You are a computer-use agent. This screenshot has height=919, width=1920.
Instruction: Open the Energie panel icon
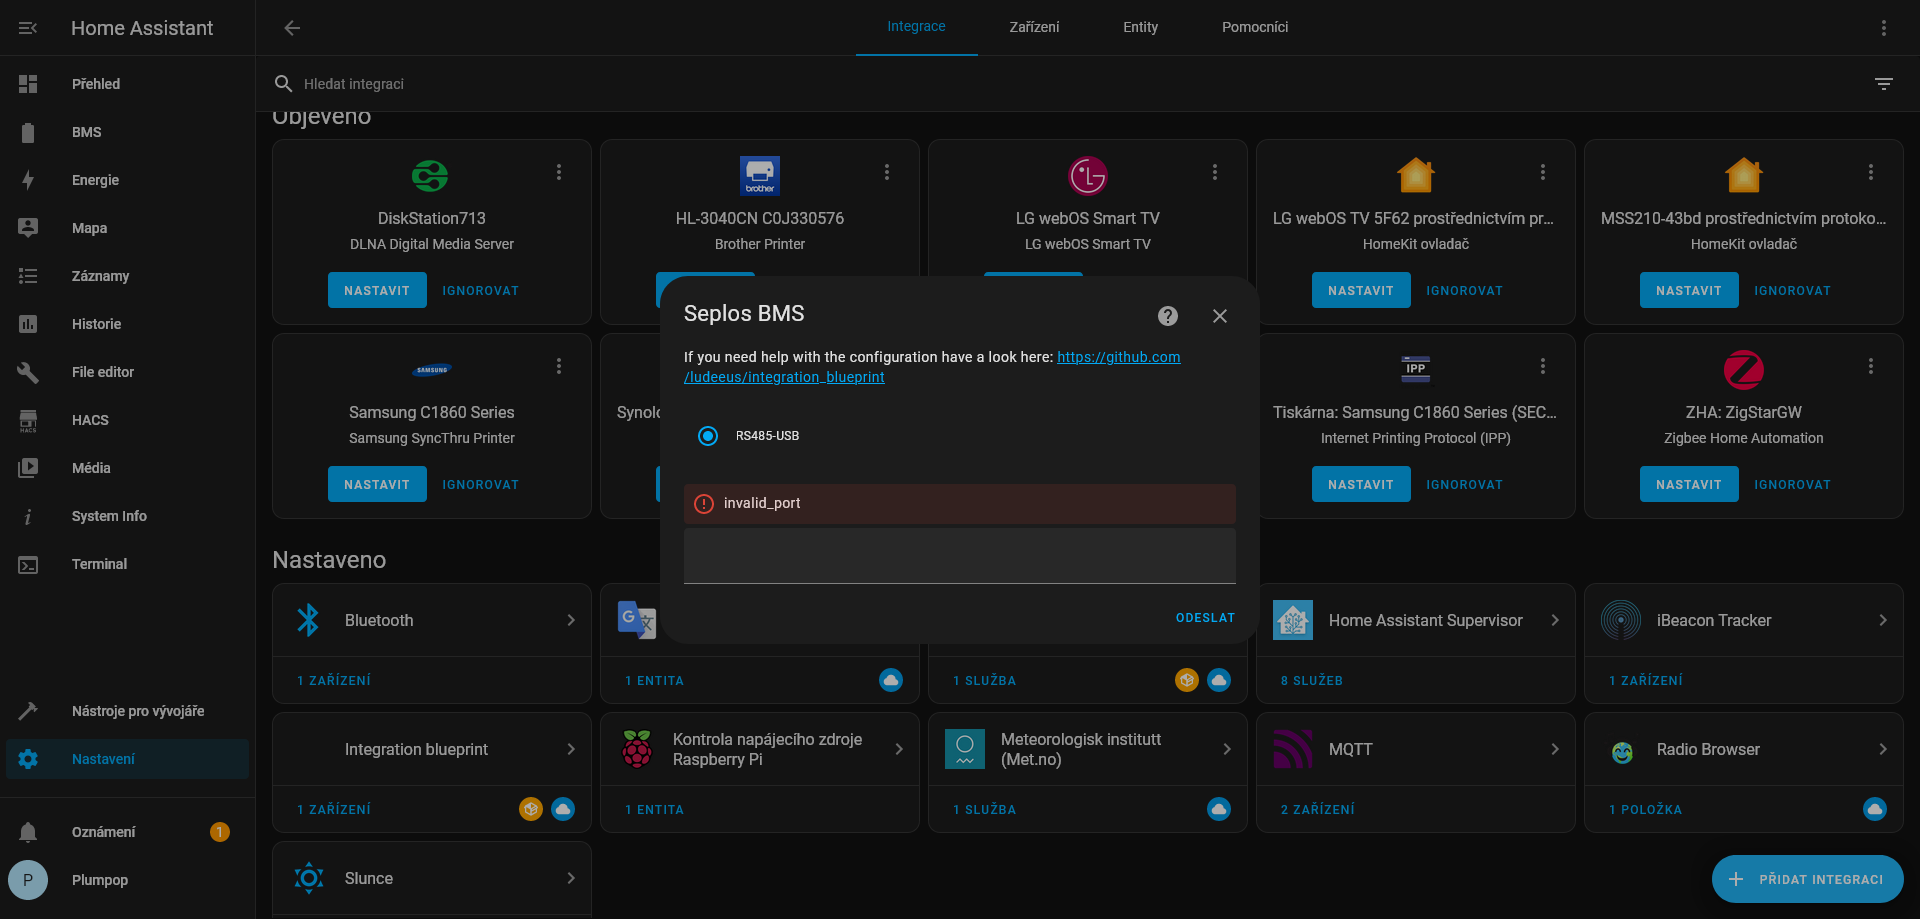(28, 180)
